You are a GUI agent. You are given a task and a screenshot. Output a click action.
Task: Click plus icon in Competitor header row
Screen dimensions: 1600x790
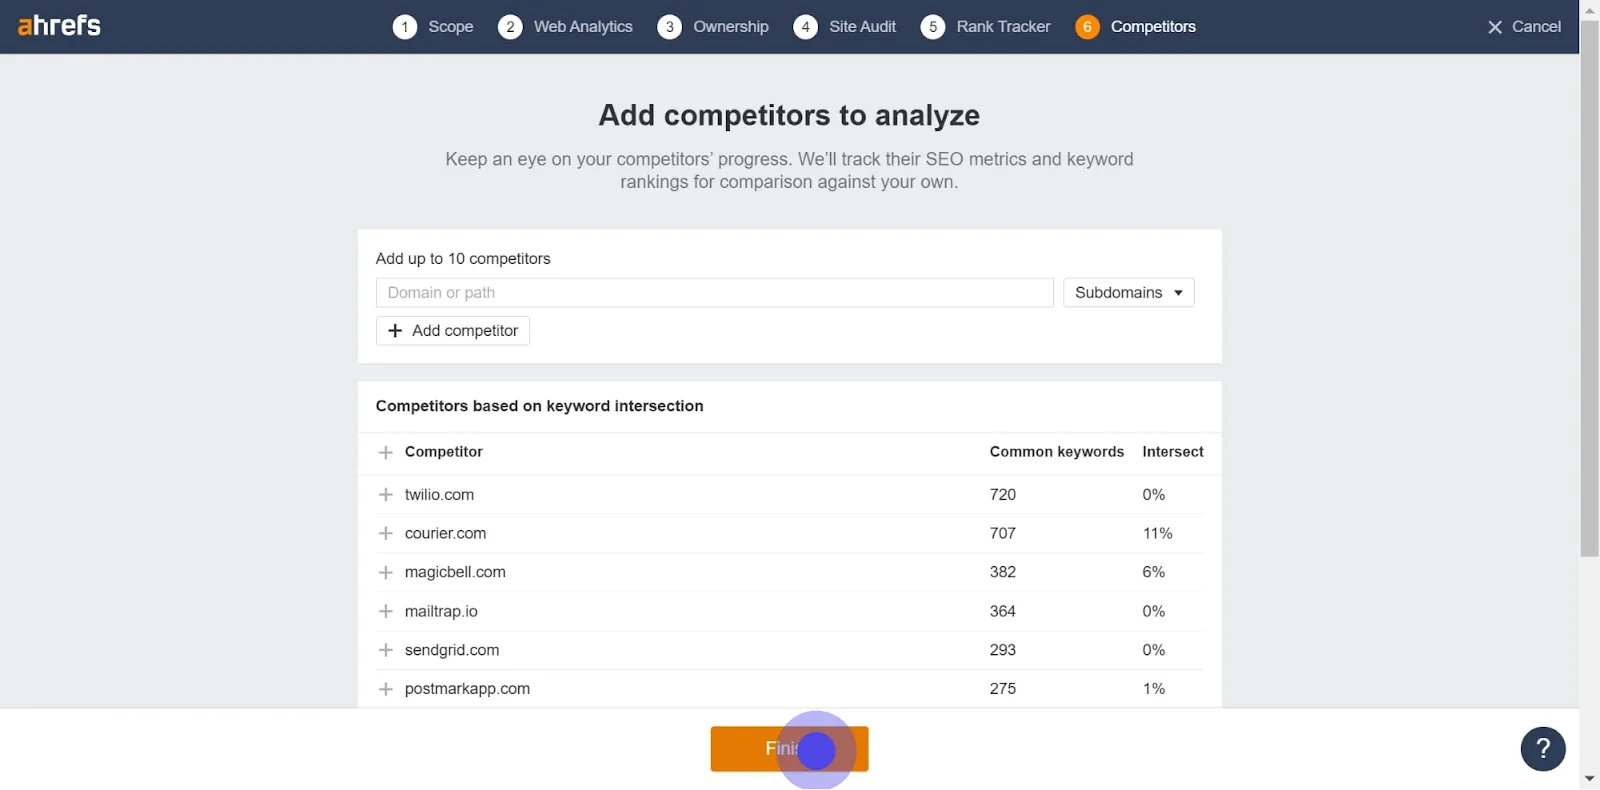point(386,453)
